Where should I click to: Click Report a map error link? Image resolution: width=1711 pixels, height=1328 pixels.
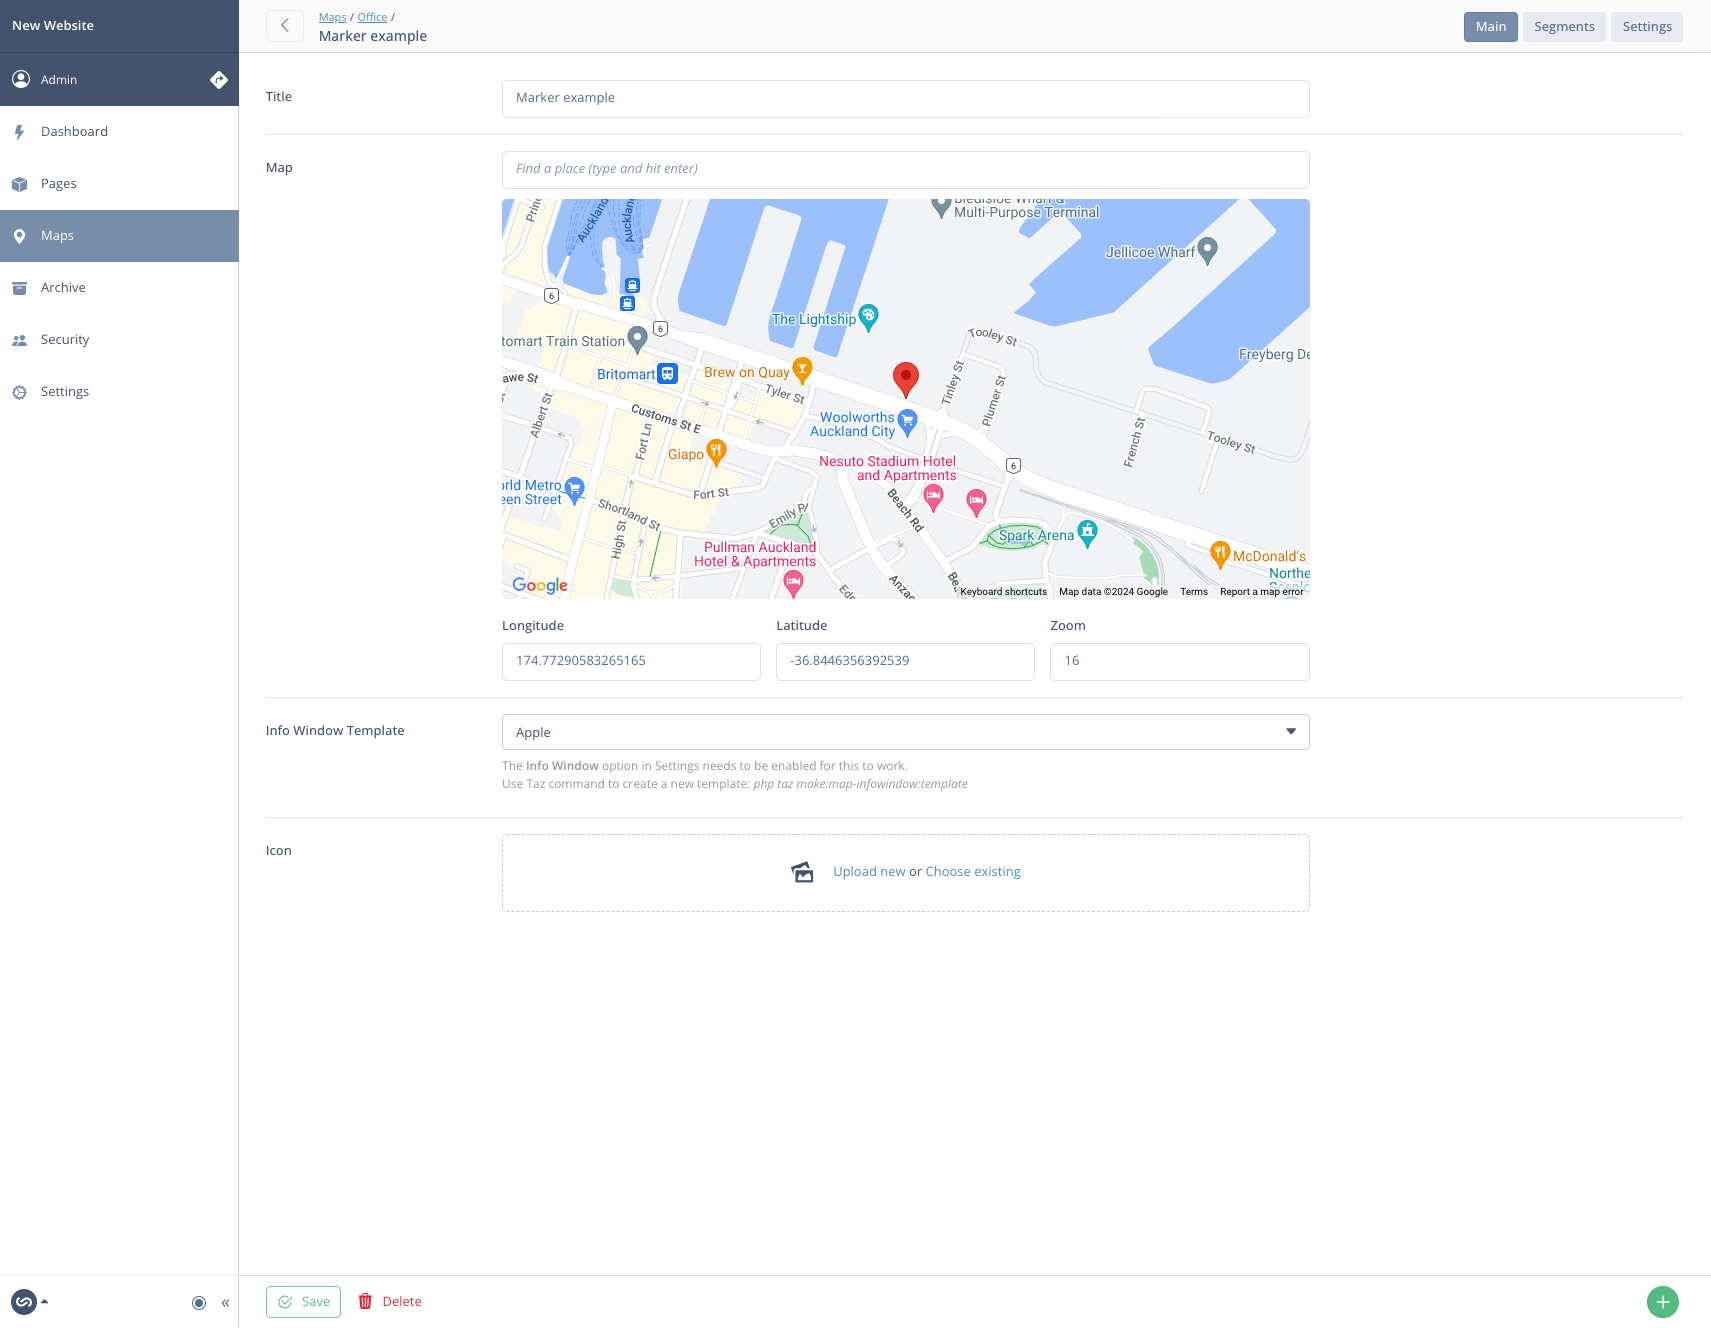point(1262,592)
